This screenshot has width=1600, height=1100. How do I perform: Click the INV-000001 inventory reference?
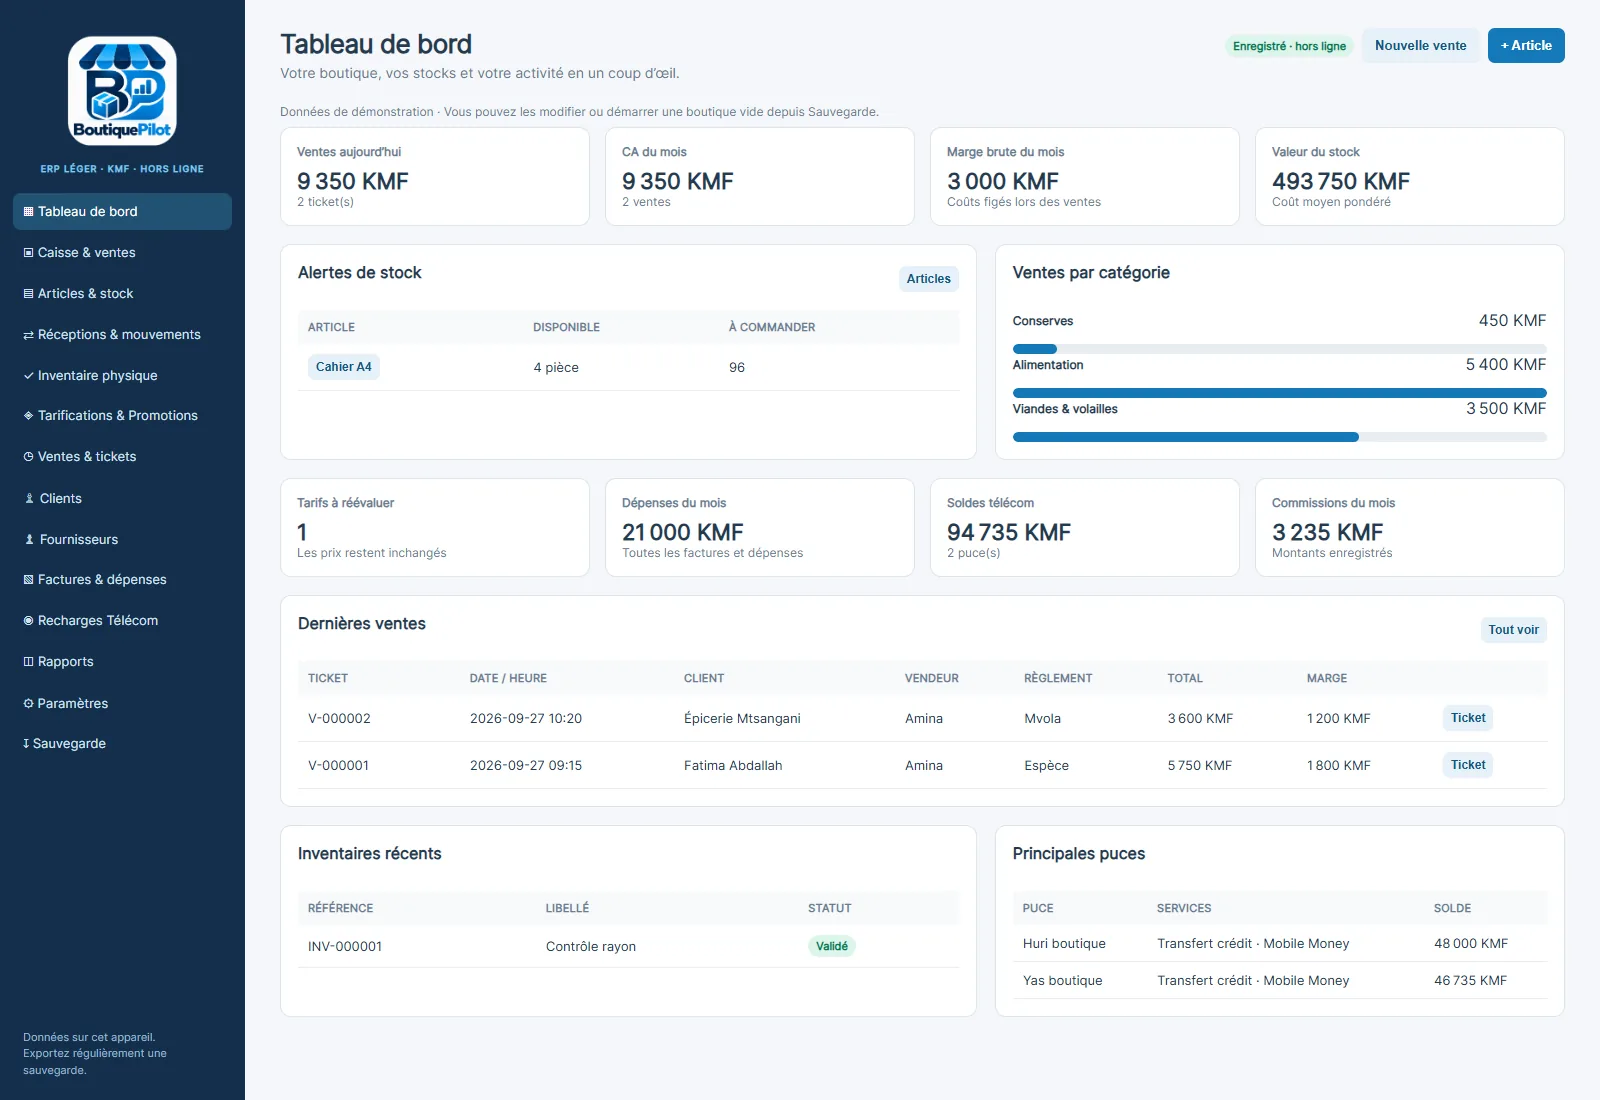click(345, 946)
